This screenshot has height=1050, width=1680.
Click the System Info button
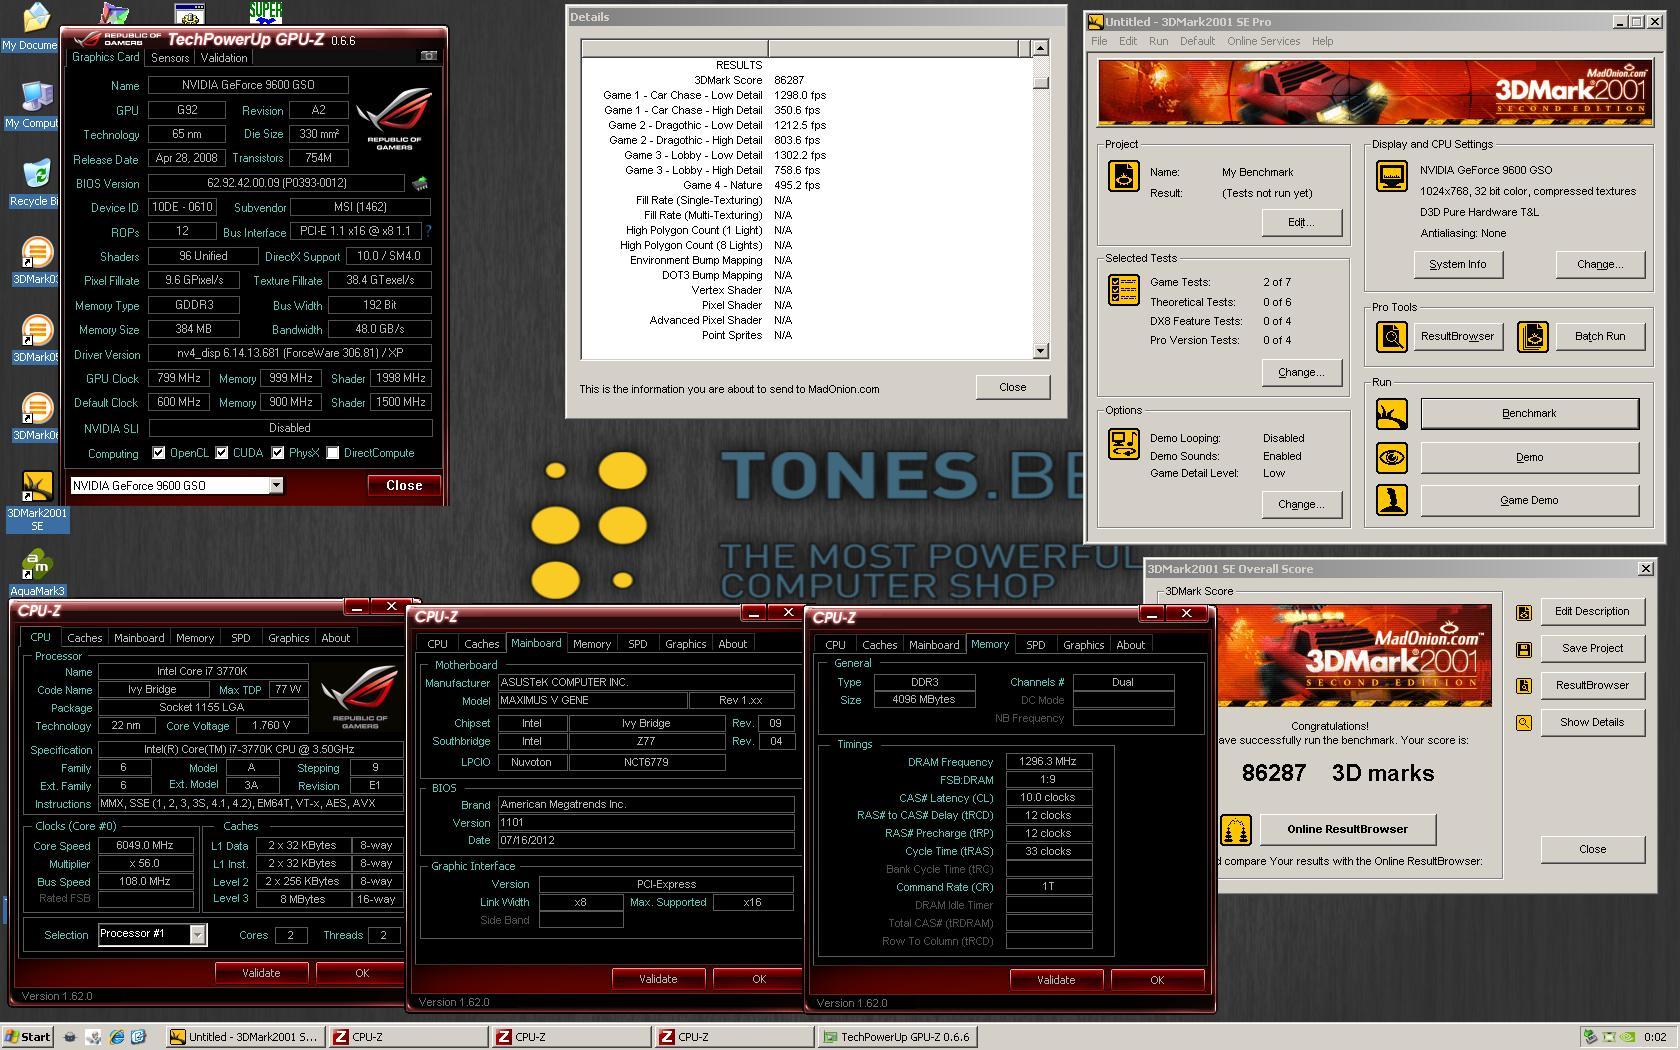[x=1457, y=264]
